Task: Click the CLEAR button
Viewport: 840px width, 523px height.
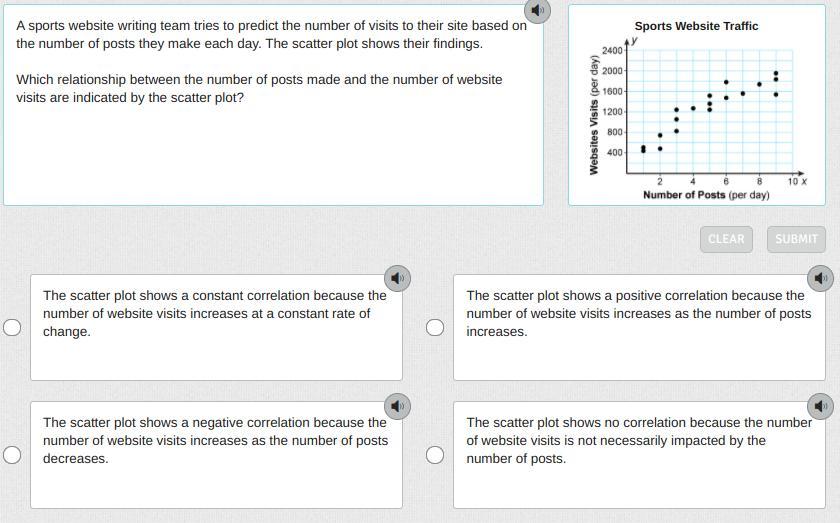Action: click(726, 239)
